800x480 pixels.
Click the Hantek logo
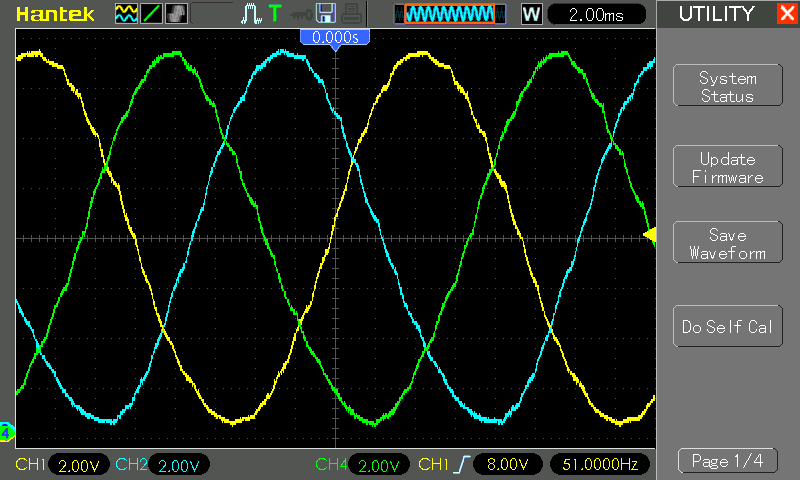(x=55, y=14)
